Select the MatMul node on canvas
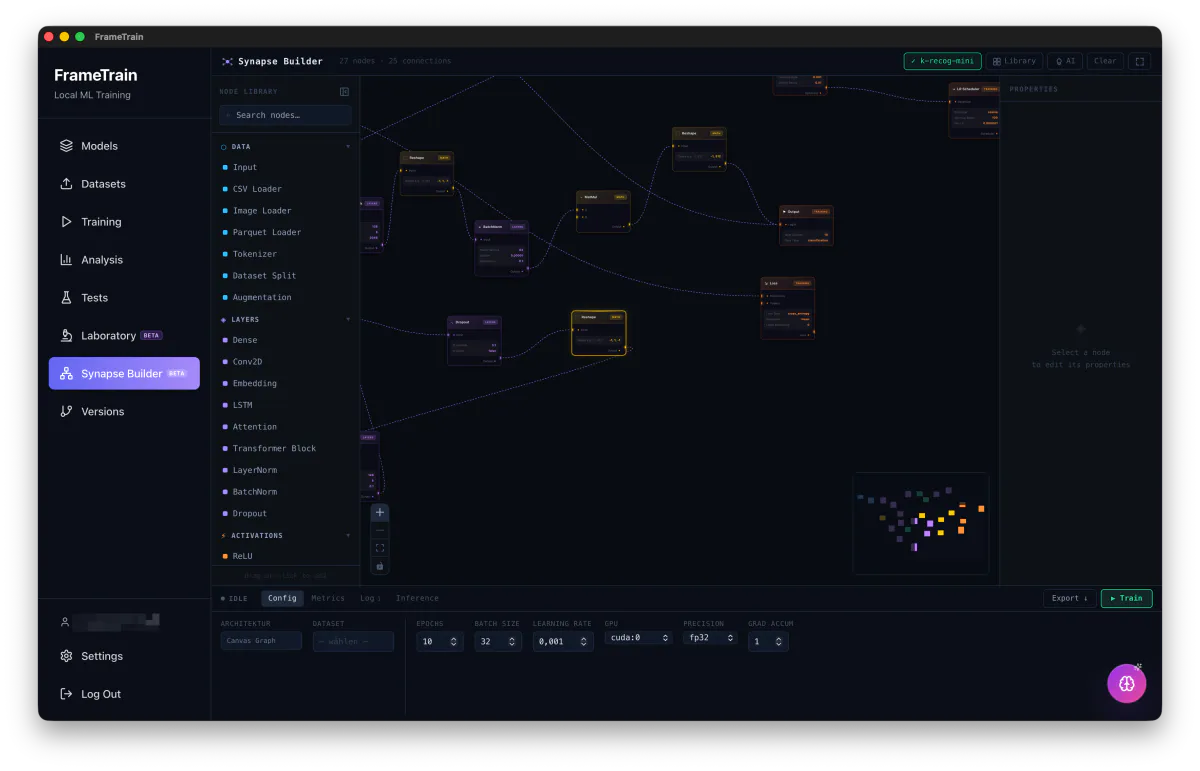Viewport: 1200px width, 771px height. 603,212
